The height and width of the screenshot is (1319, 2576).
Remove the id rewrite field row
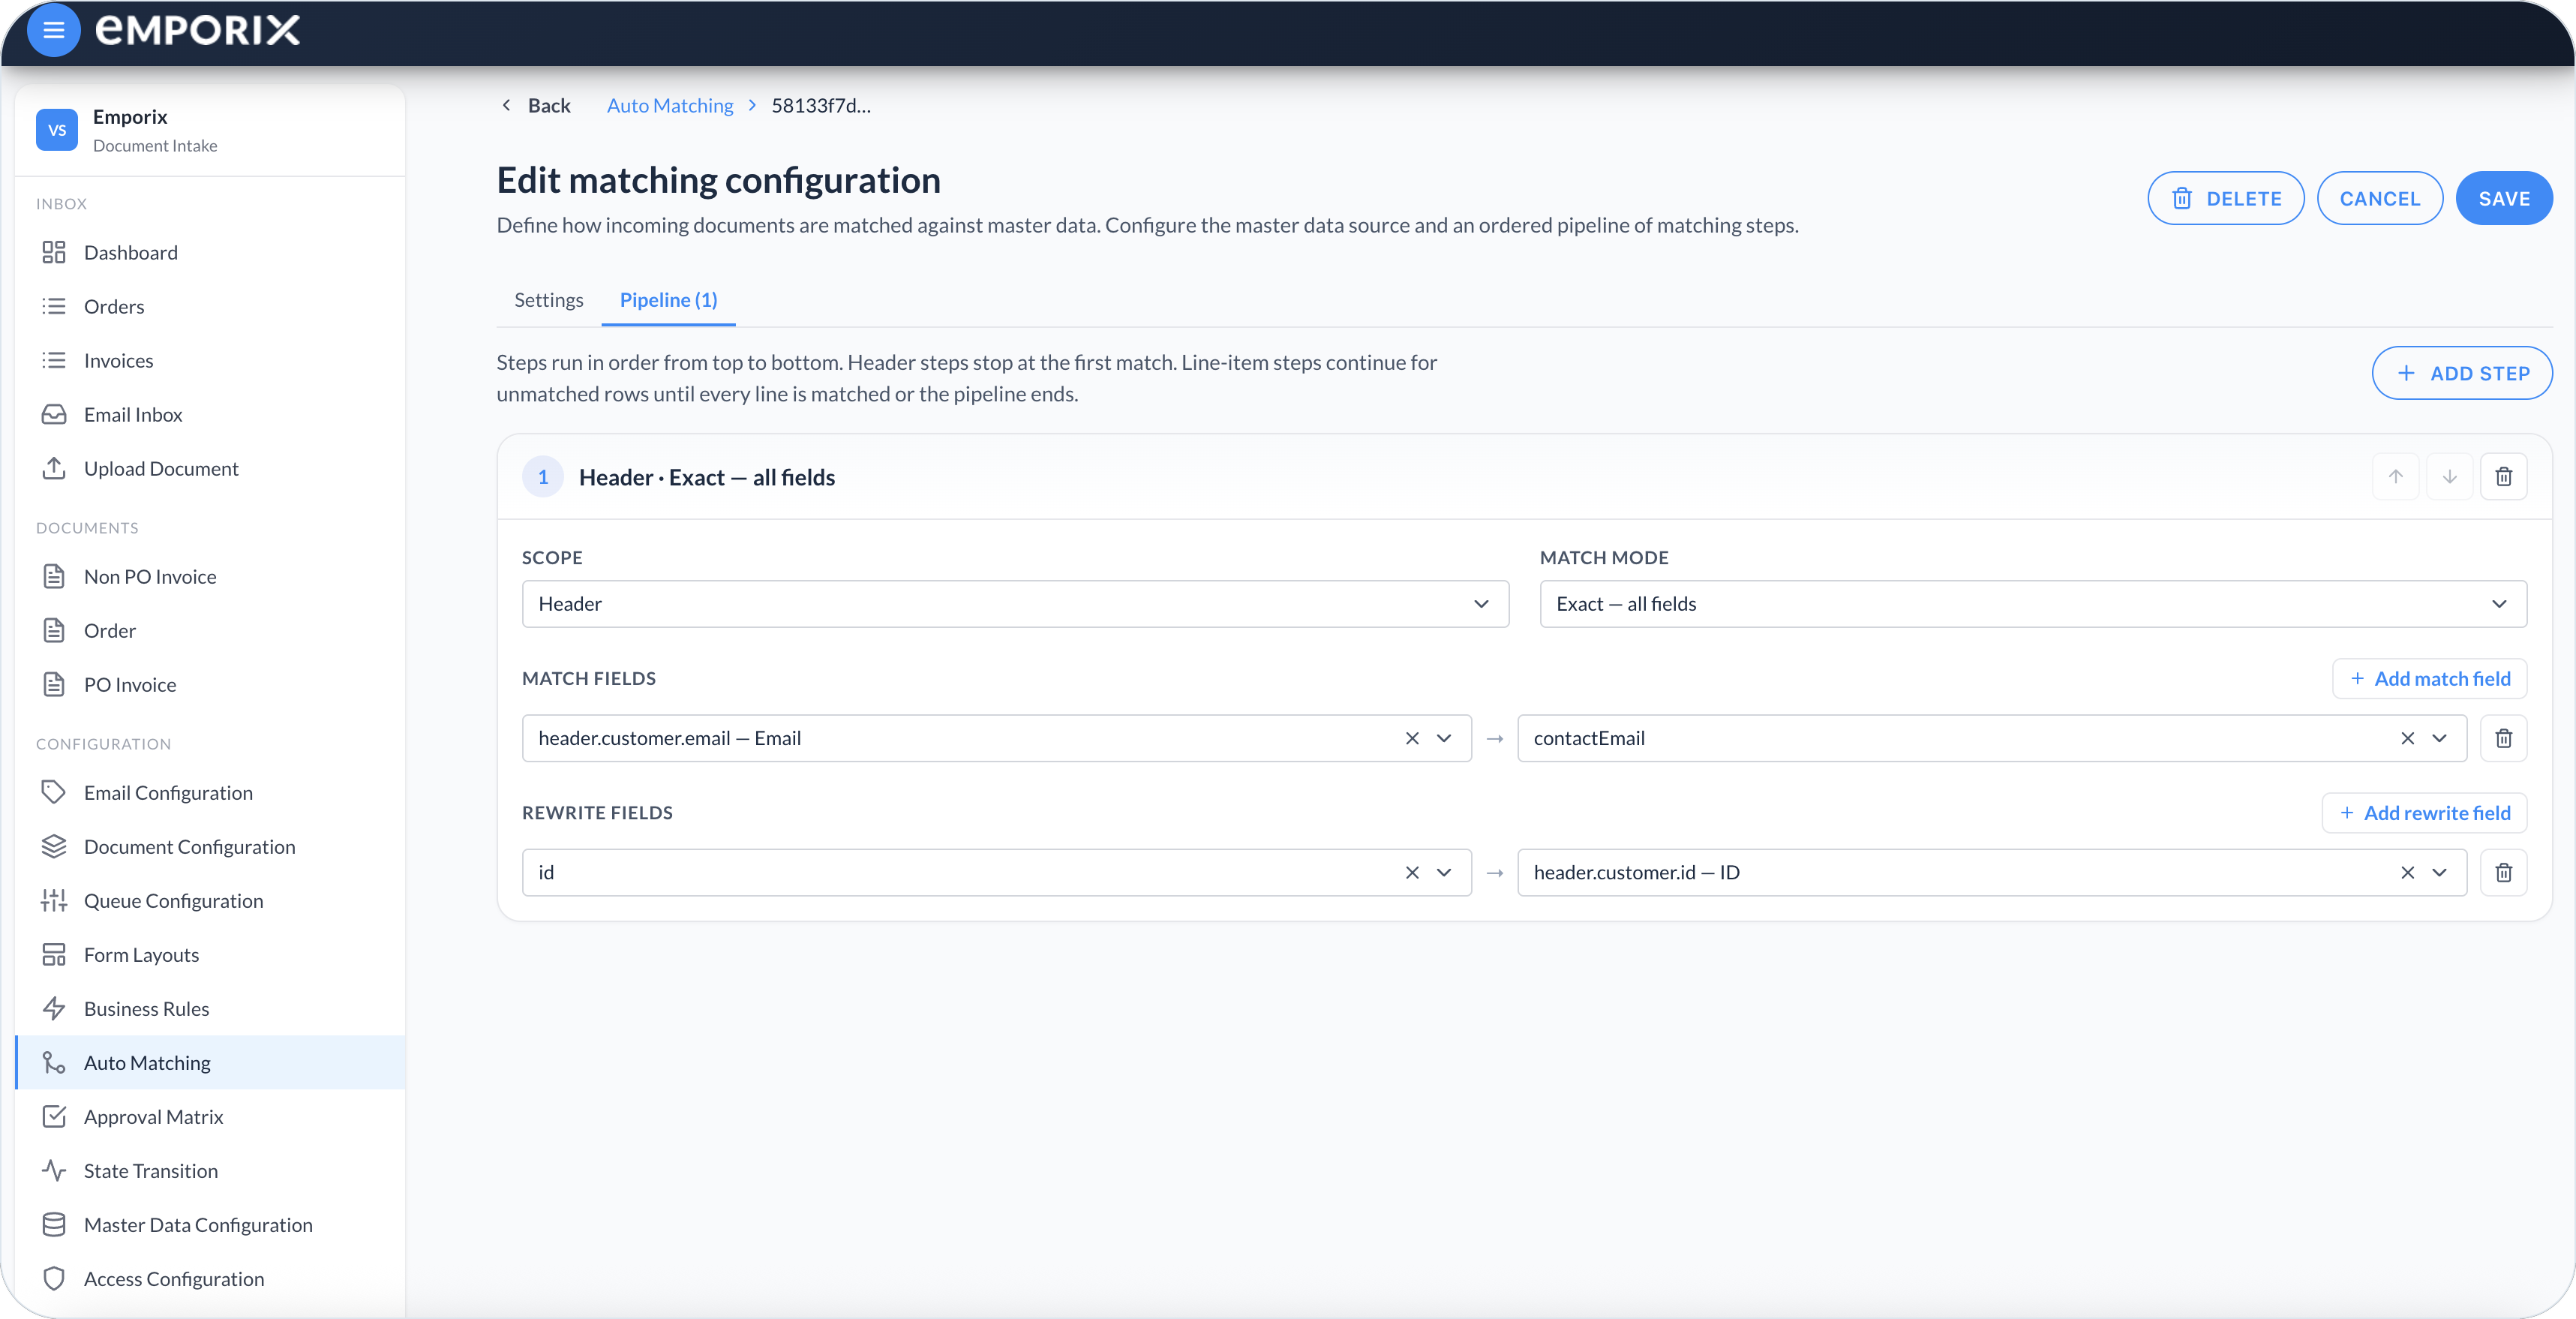[x=2503, y=873]
